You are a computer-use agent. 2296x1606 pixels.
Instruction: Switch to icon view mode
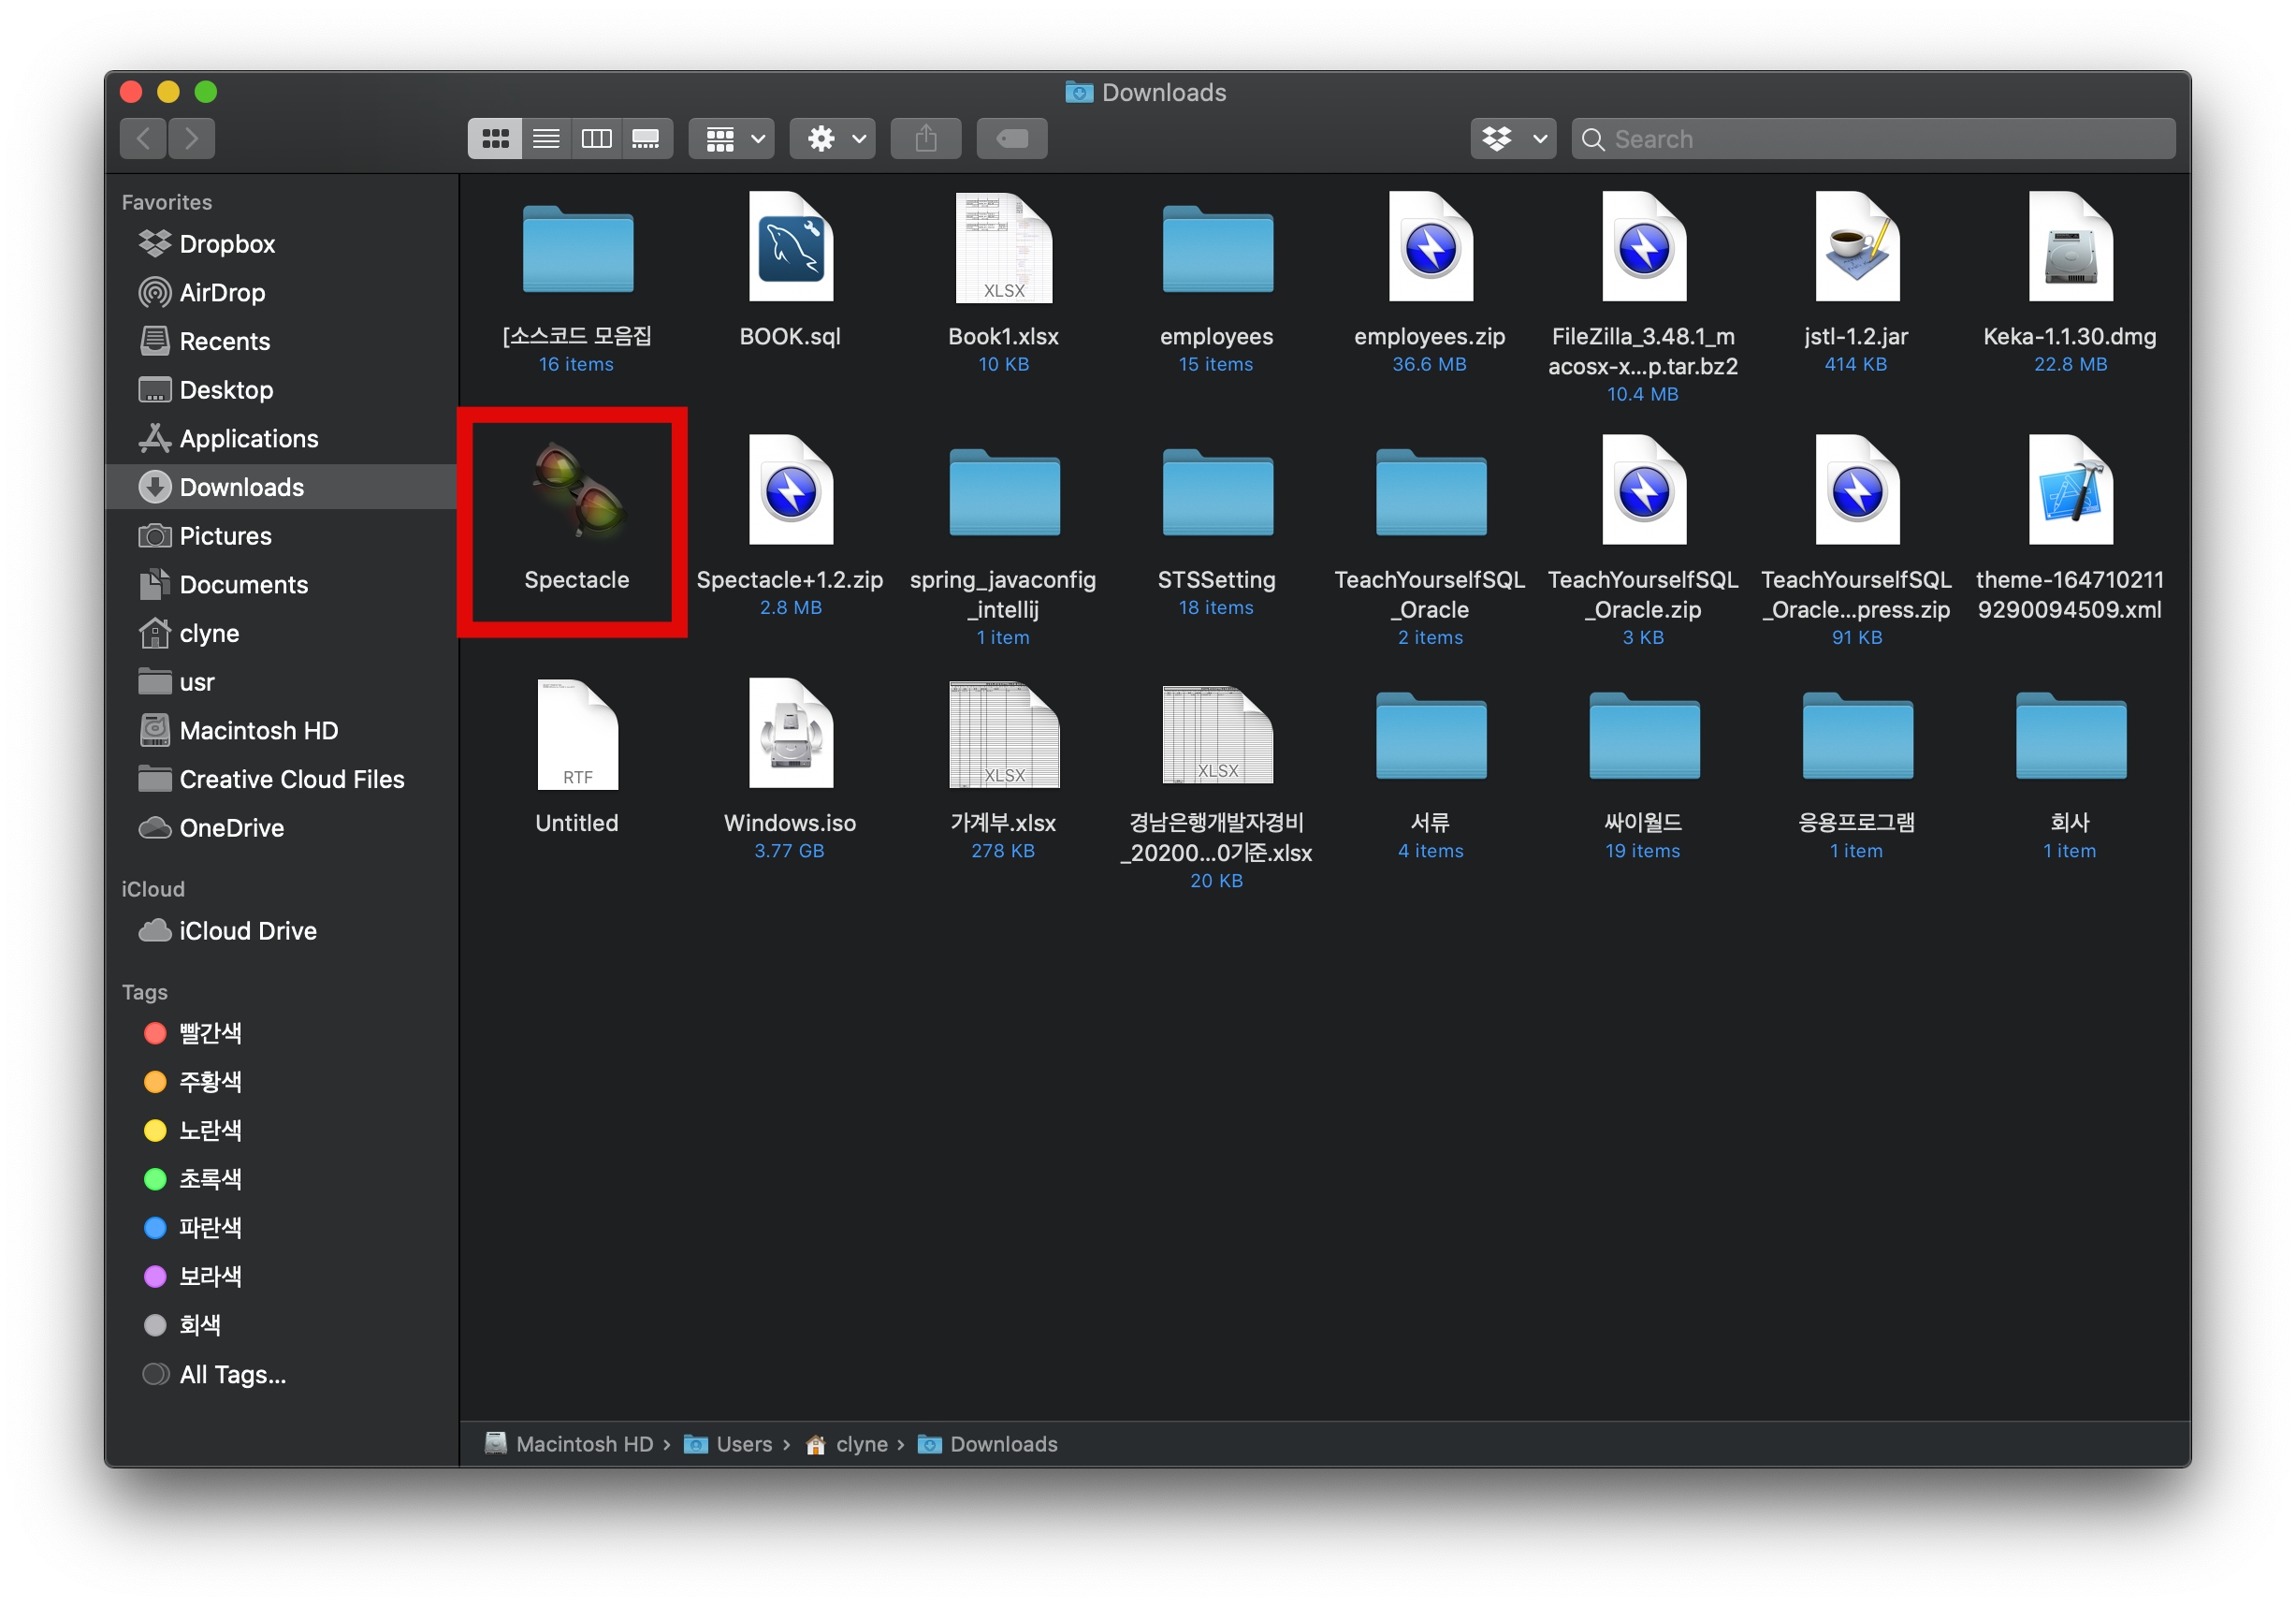[495, 139]
